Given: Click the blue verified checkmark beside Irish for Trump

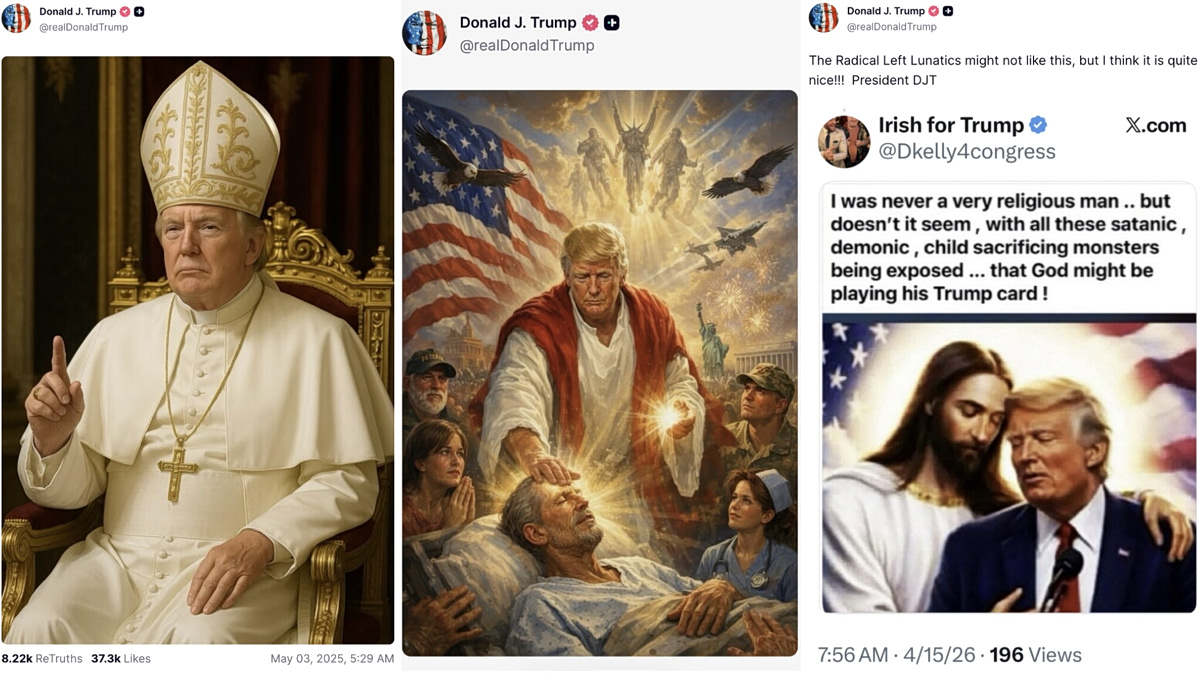Looking at the screenshot, I should (1038, 125).
